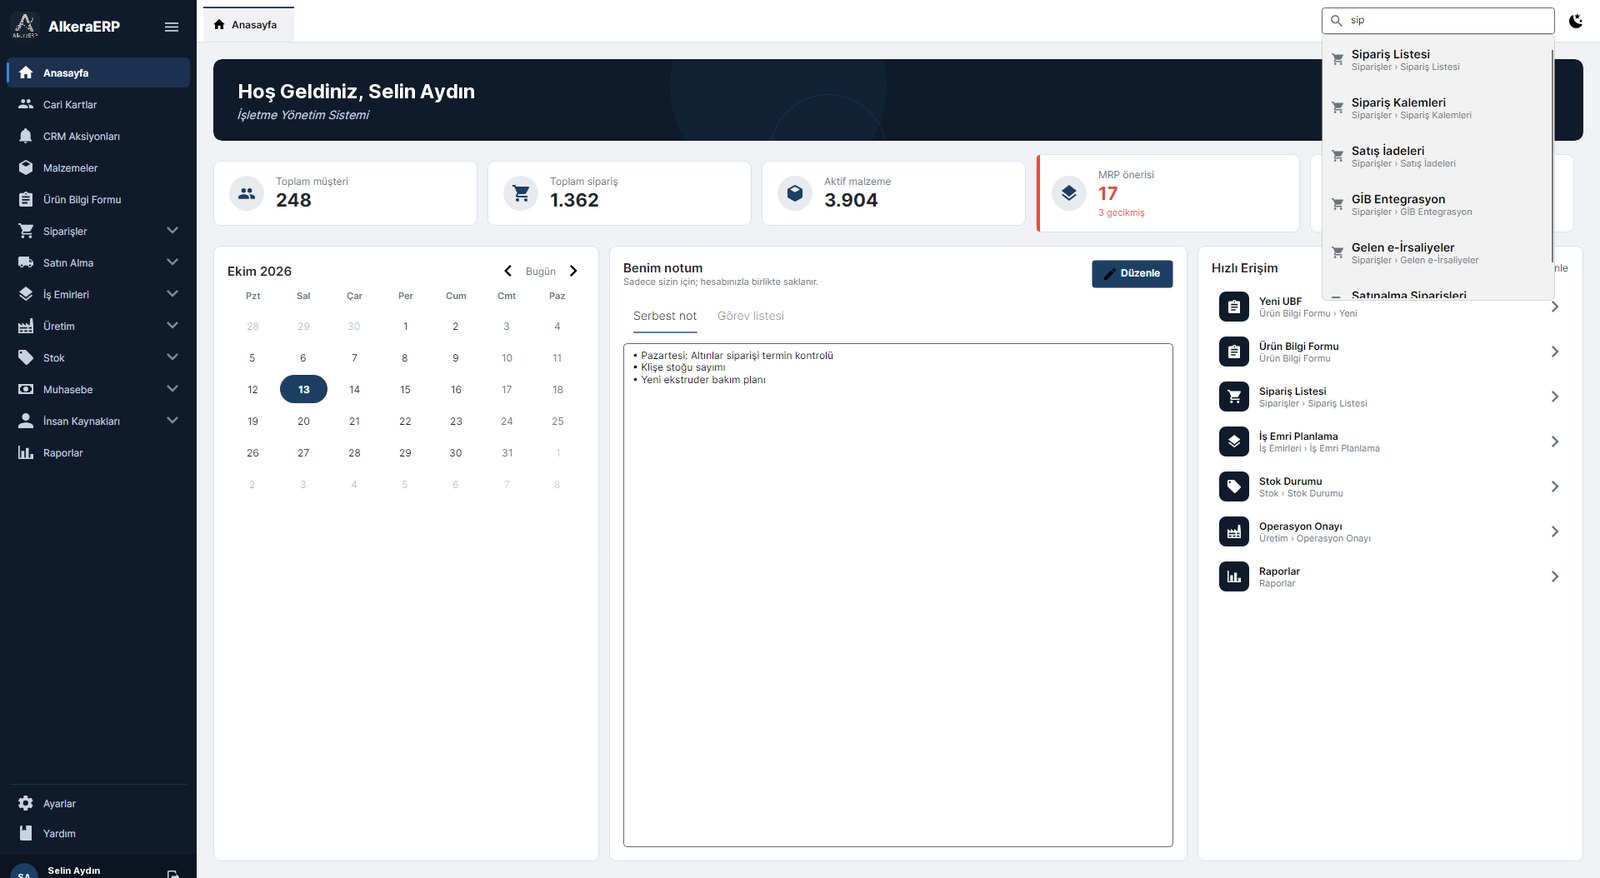Click the search field containing 'sip'

tap(1438, 20)
